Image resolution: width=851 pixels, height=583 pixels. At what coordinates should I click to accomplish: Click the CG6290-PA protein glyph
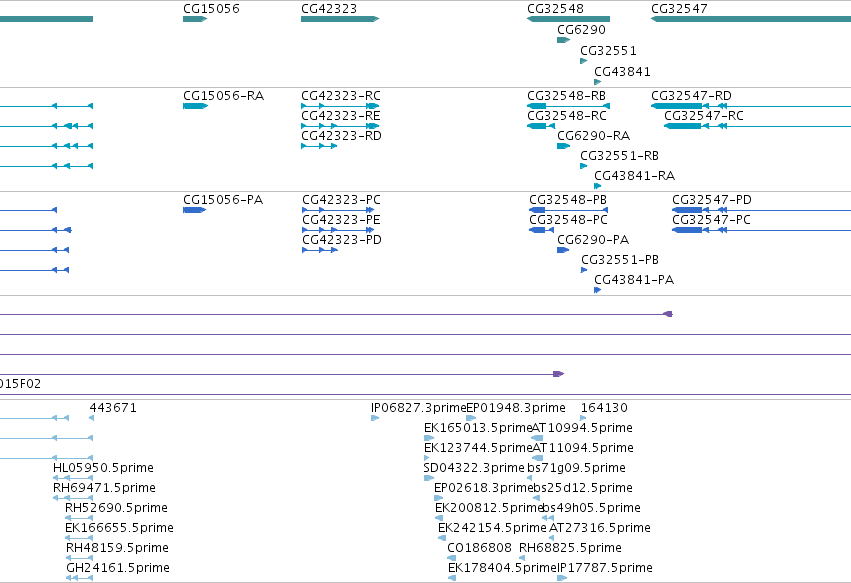[x=563, y=250]
